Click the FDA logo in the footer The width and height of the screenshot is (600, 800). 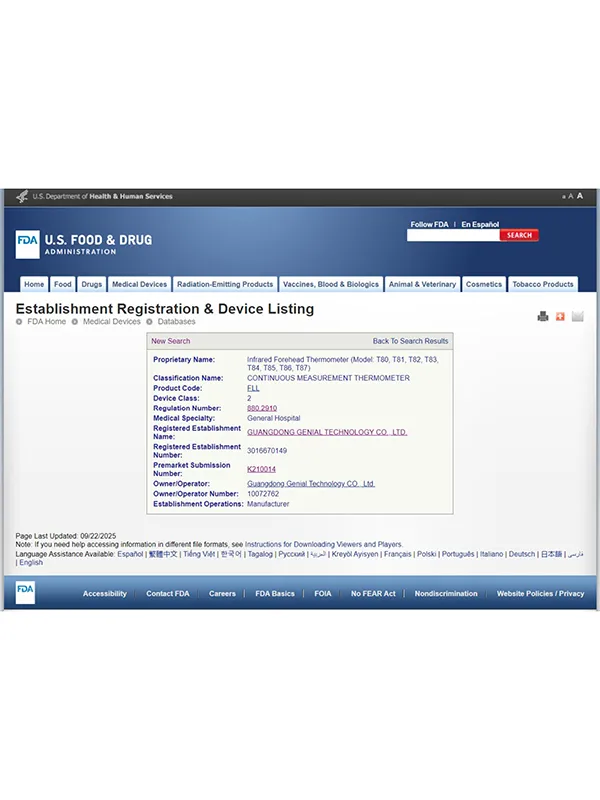tap(25, 593)
